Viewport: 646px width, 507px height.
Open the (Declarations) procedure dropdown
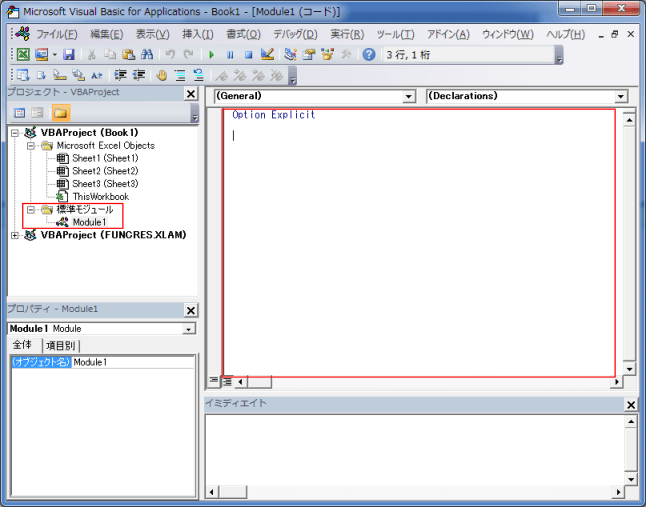[x=621, y=97]
